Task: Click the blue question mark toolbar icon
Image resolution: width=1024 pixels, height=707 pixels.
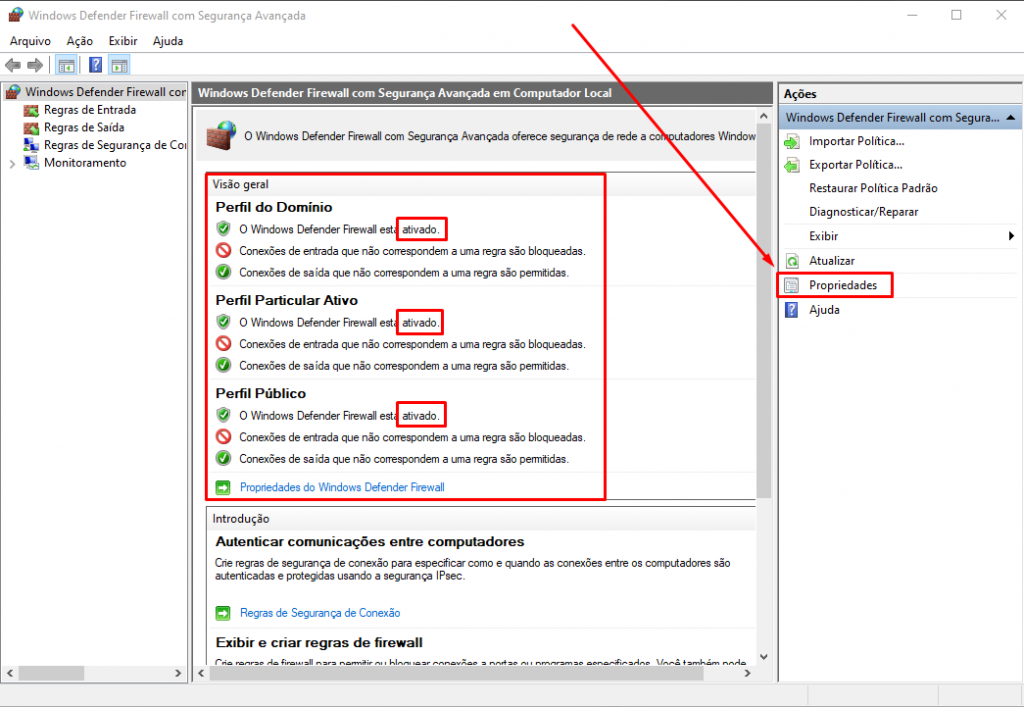Action: pyautogui.click(x=95, y=65)
